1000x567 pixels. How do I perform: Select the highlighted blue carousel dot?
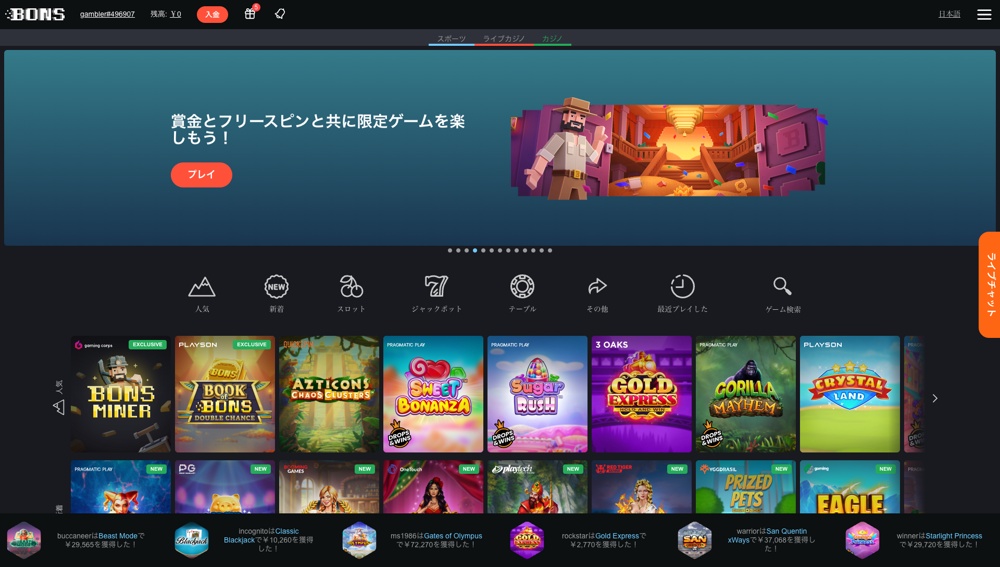tap(474, 251)
